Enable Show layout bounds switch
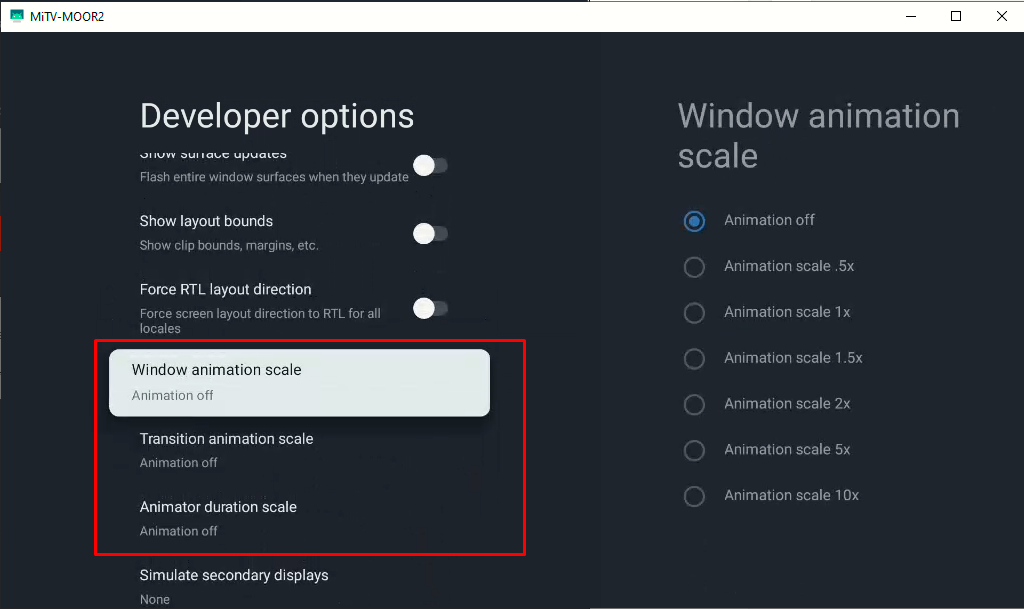Screen dimensions: 1024x609 [x=430, y=233]
